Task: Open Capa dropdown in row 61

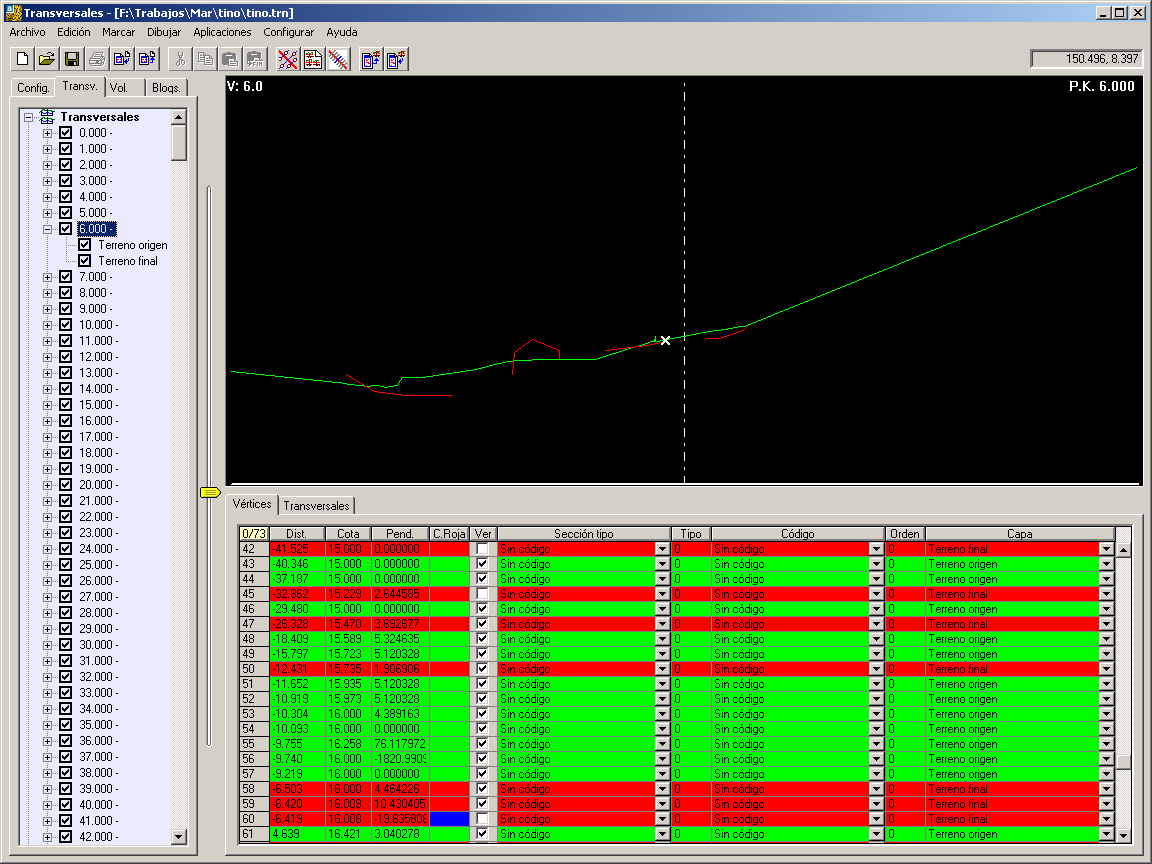Action: [1106, 834]
